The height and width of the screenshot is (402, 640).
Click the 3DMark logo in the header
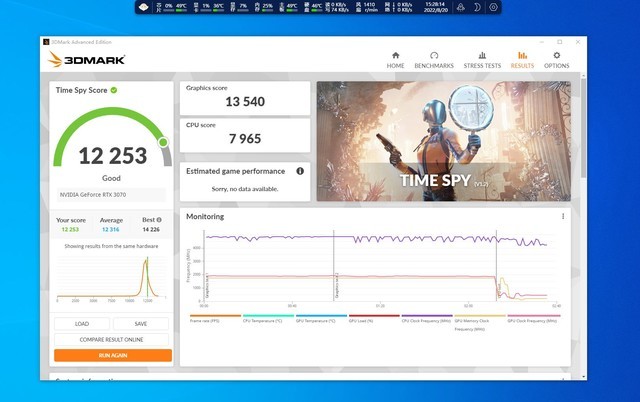[87, 60]
